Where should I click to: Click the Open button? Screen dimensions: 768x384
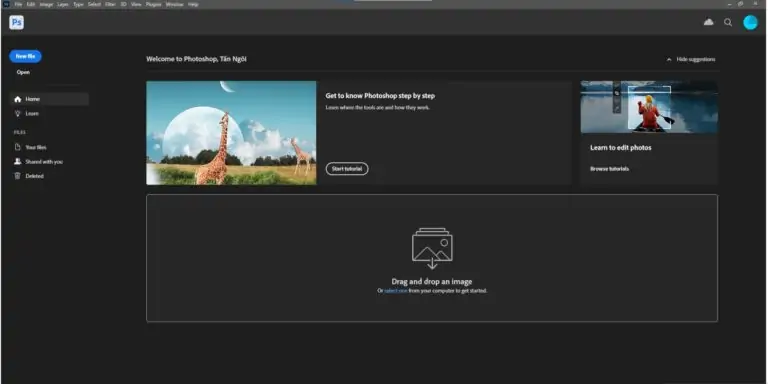[x=23, y=72]
